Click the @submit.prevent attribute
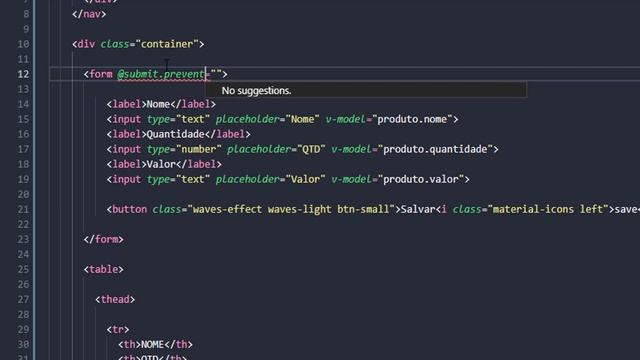 161,74
